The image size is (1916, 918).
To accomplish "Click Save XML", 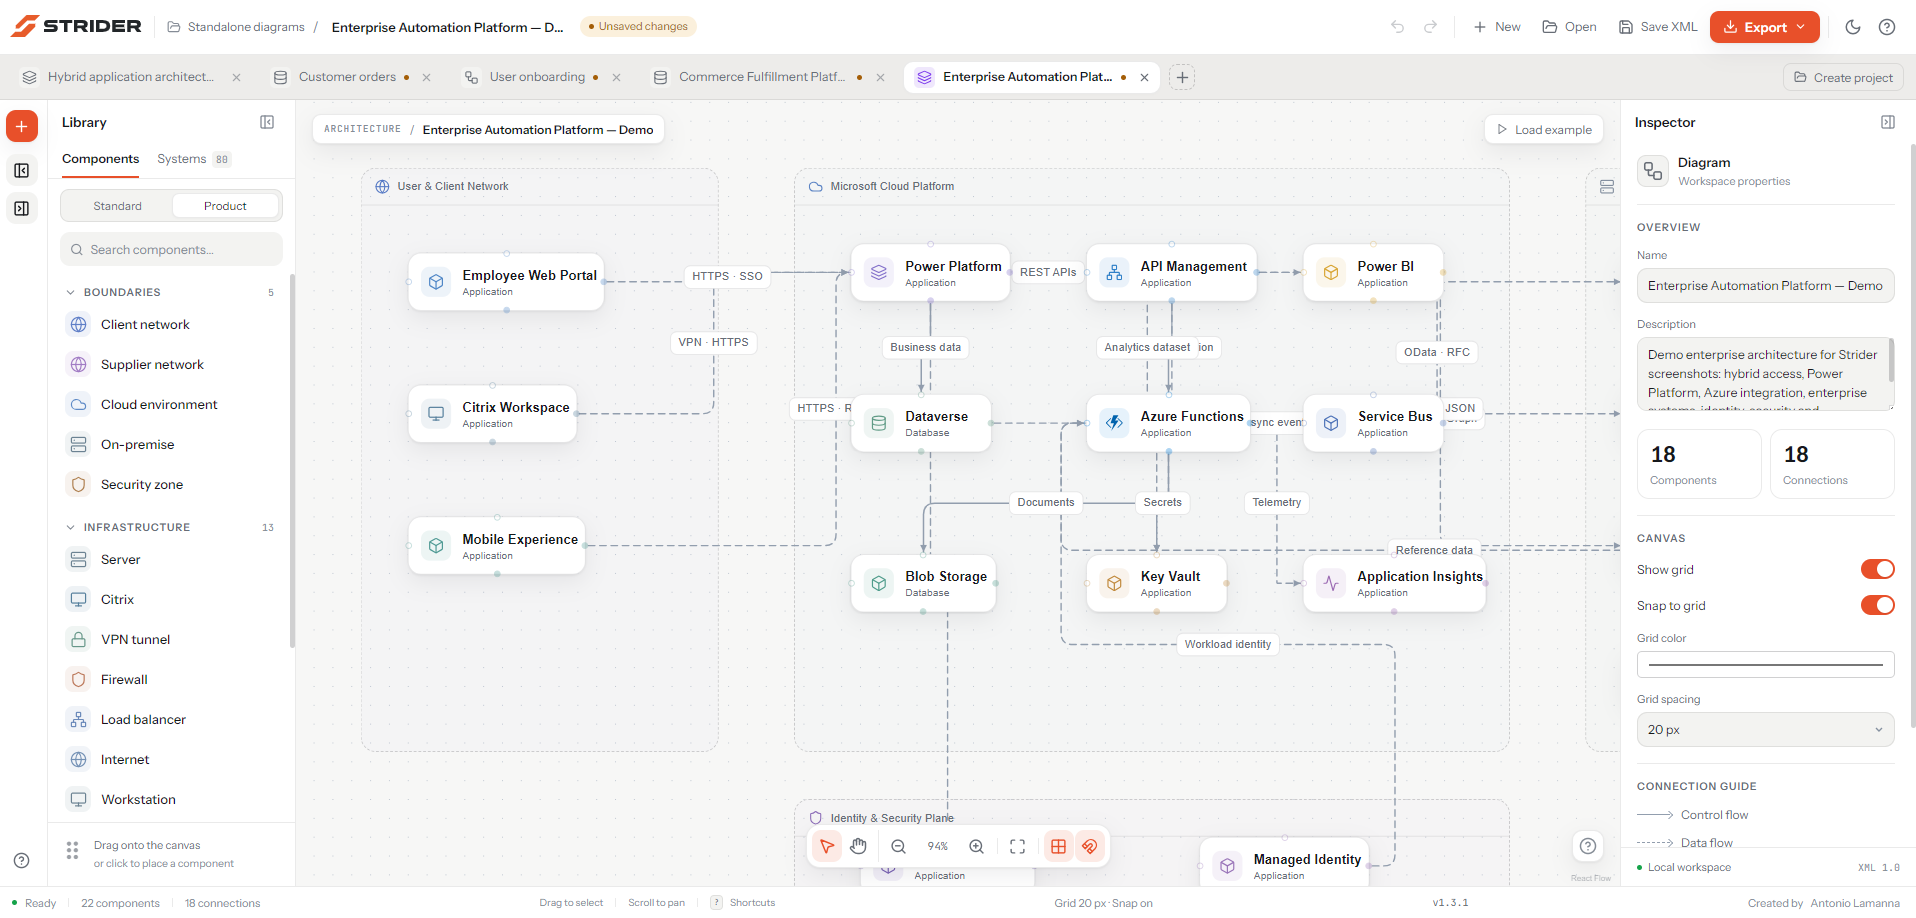I will (1658, 27).
